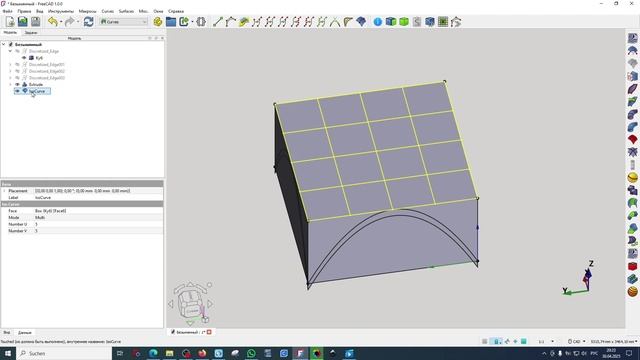Viewport: 640px width, 360px height.
Task: Toggle visibility of Discretized_Edge object
Action: (x=17, y=51)
